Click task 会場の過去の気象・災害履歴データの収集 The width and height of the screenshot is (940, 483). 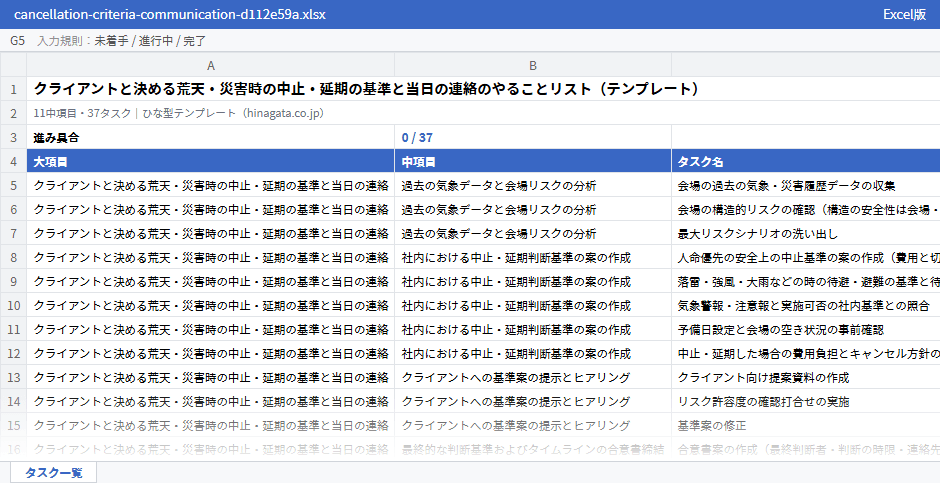pos(806,185)
